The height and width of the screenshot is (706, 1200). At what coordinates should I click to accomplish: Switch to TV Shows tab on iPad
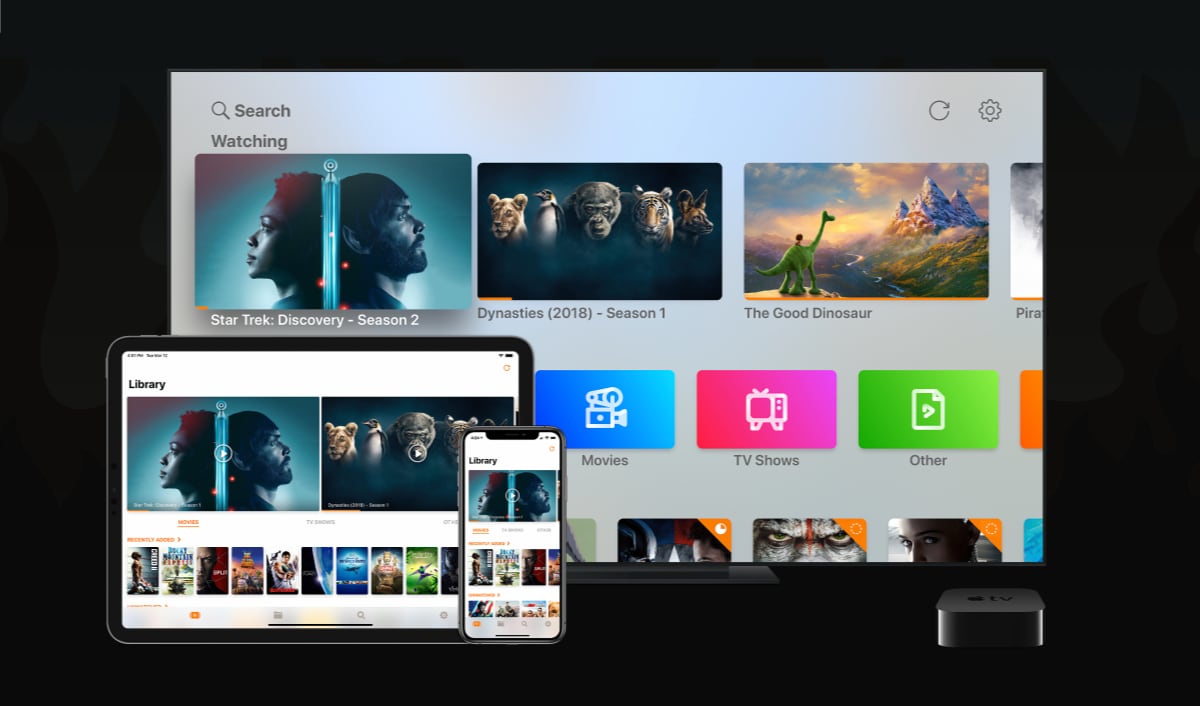point(320,522)
